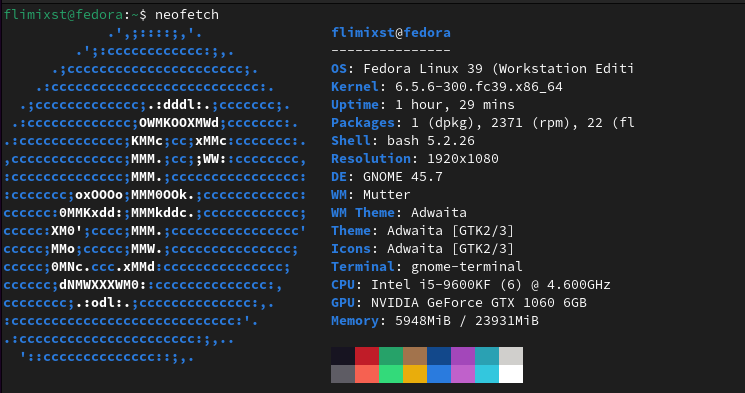Click the 'Theme: Adwaita [GTK2/3]' line
Image resolution: width=745 pixels, height=393 pixels.
coord(423,231)
